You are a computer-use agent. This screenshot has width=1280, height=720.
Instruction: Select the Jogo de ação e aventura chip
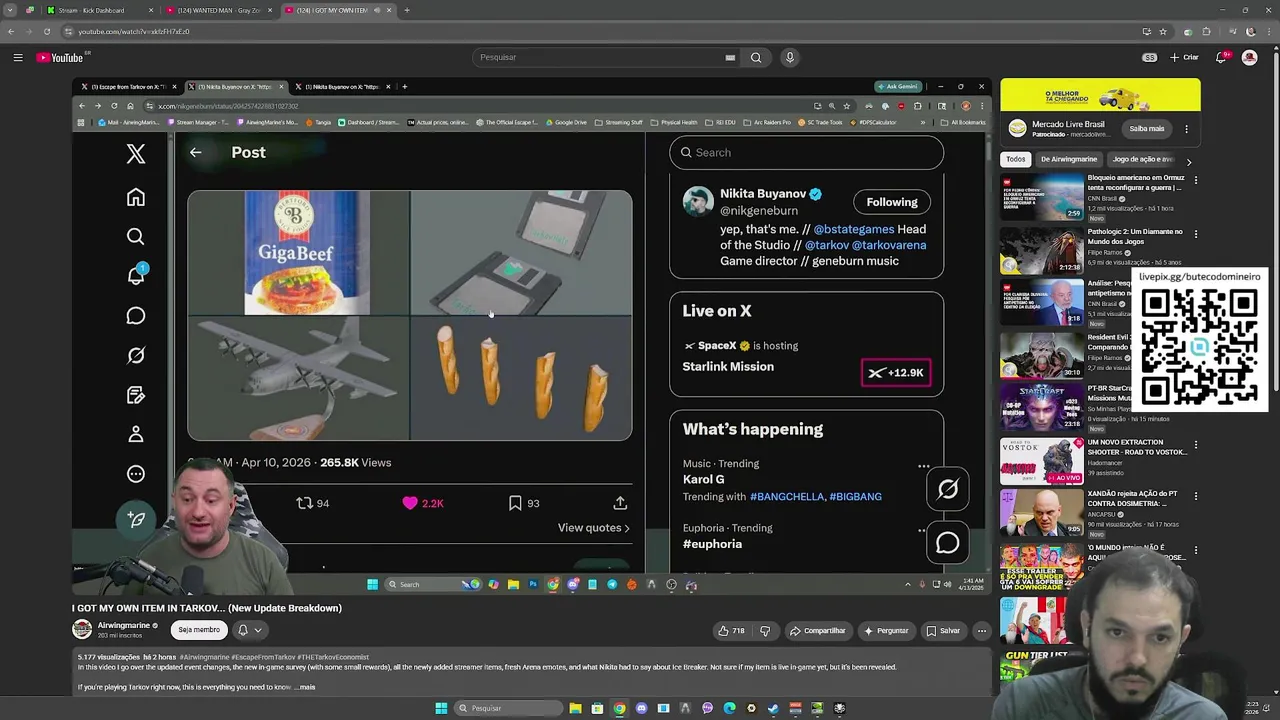(x=1142, y=160)
